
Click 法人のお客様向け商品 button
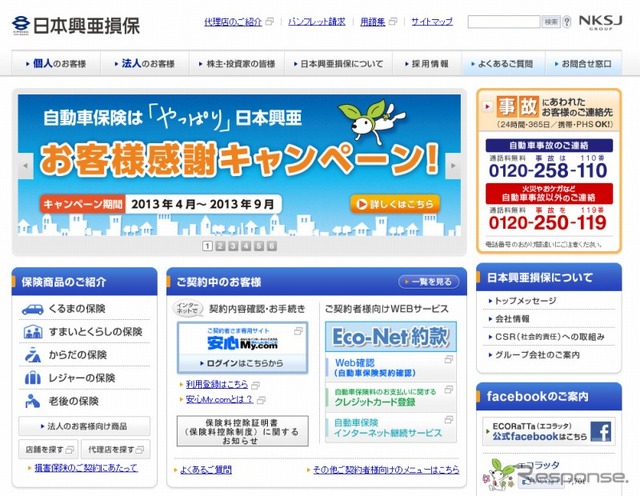tap(84, 426)
